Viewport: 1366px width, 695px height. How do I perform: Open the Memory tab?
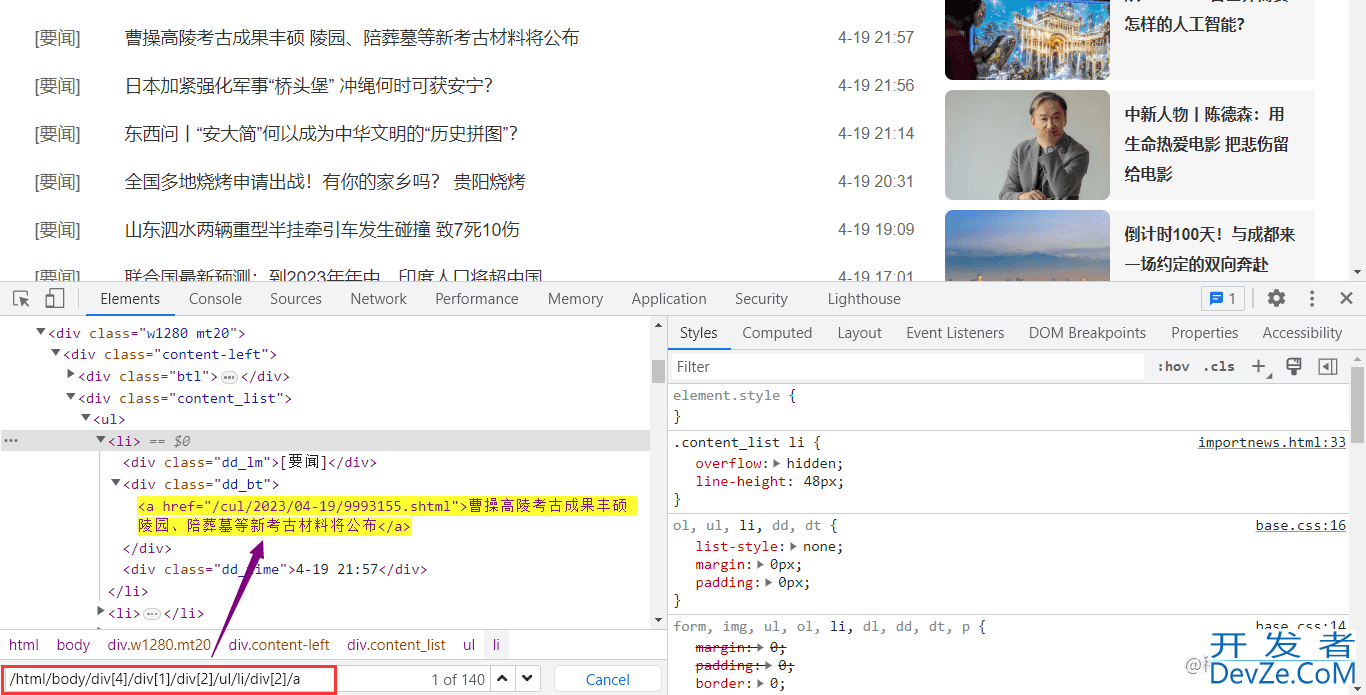575,299
